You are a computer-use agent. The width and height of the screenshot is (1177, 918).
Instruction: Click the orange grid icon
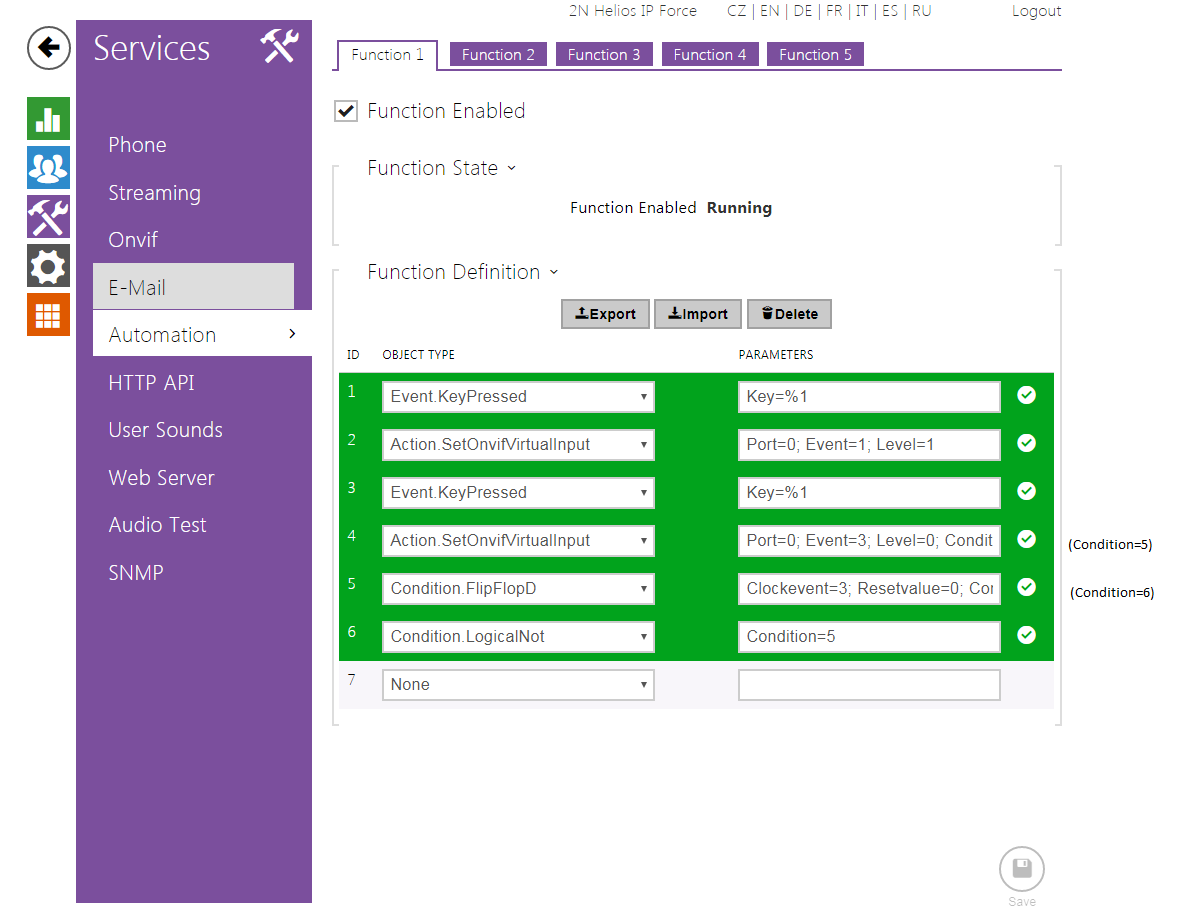48,315
